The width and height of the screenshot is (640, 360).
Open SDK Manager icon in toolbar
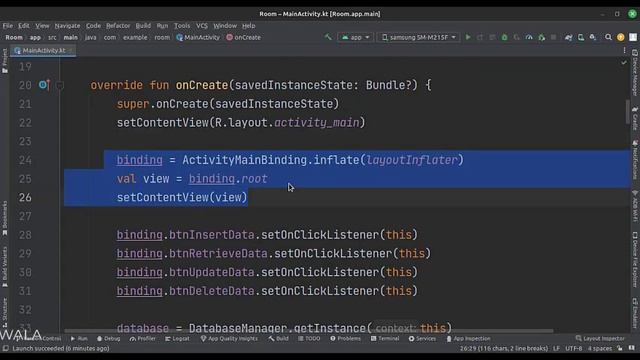[593, 37]
